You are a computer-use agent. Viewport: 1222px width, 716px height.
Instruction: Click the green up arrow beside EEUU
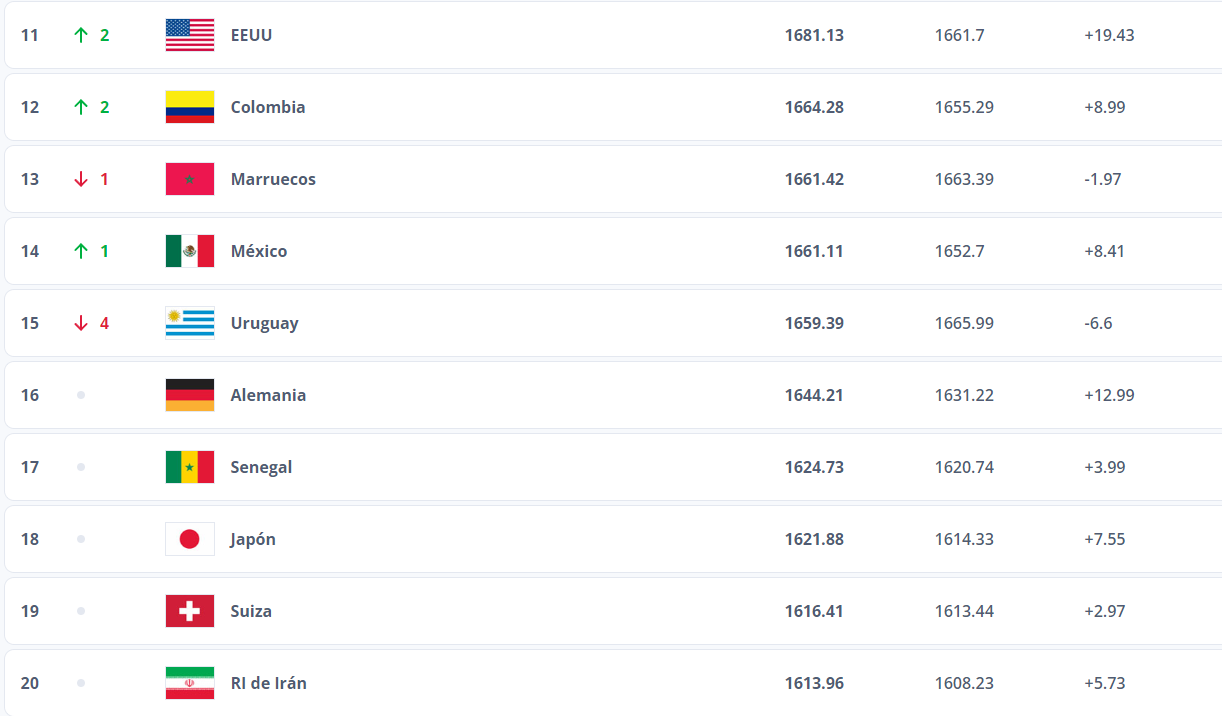(81, 35)
